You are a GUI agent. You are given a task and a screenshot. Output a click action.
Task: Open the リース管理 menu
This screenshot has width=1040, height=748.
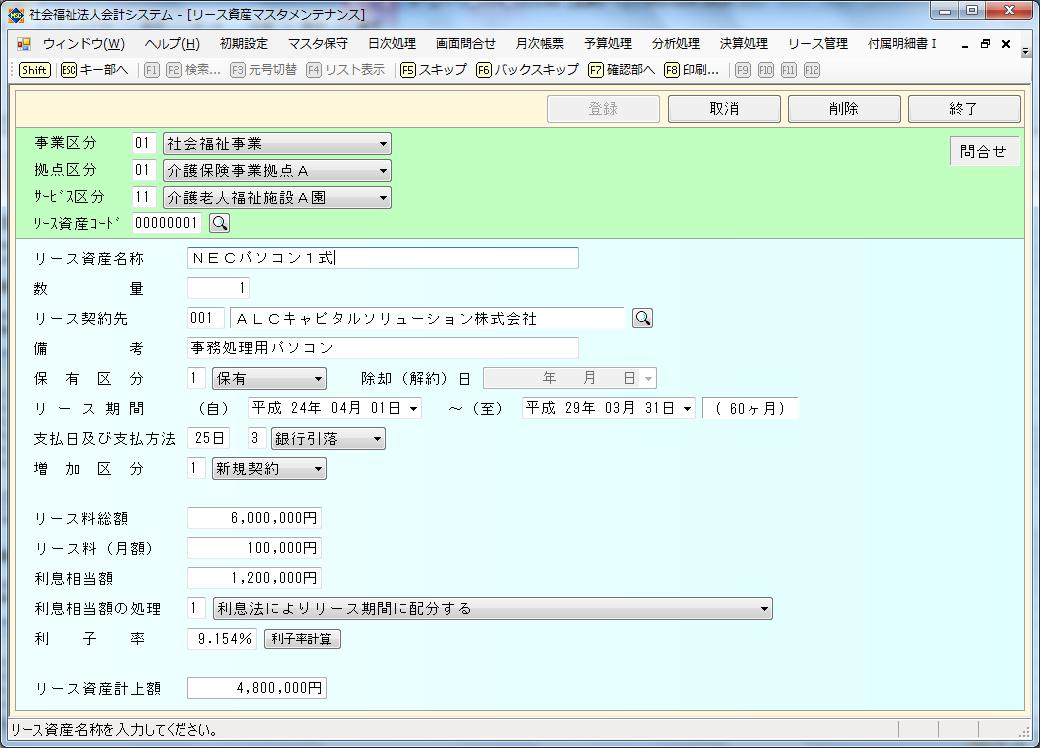[817, 44]
